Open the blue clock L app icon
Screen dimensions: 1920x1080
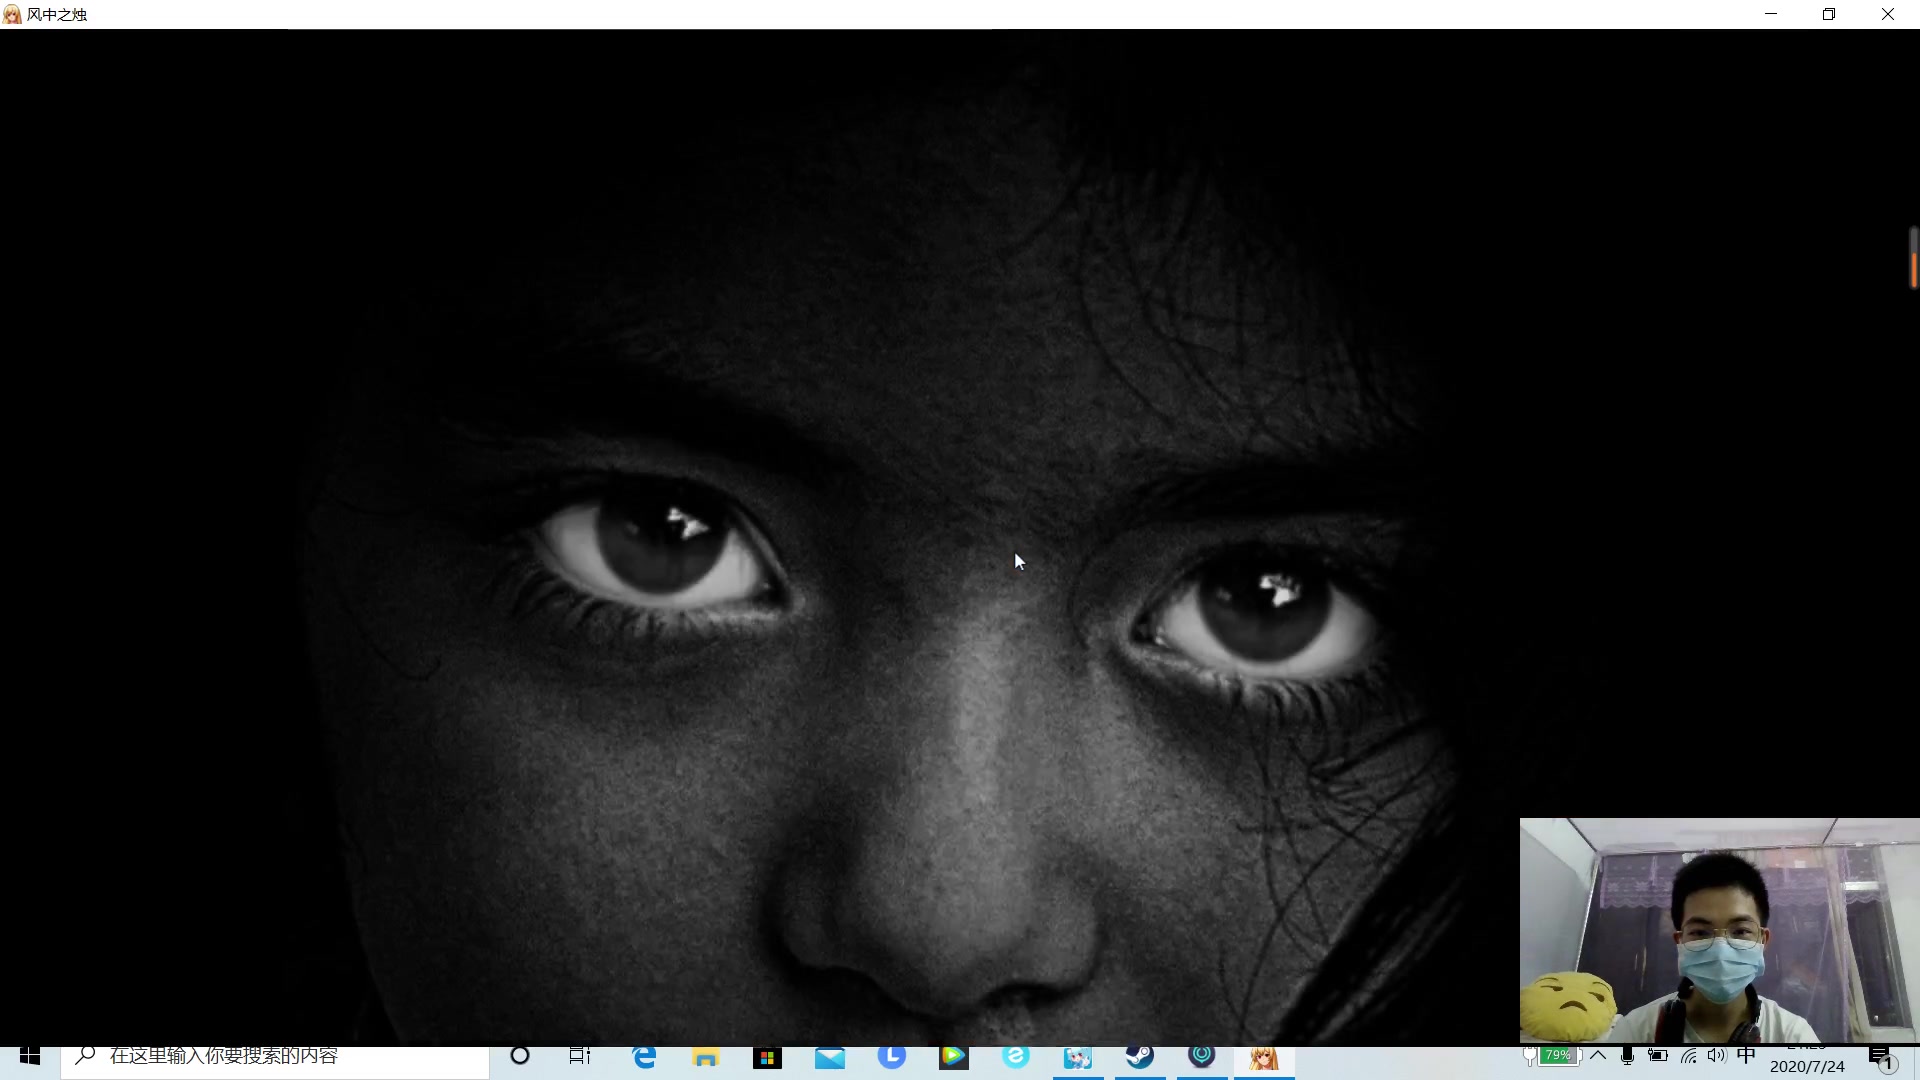tap(891, 1057)
